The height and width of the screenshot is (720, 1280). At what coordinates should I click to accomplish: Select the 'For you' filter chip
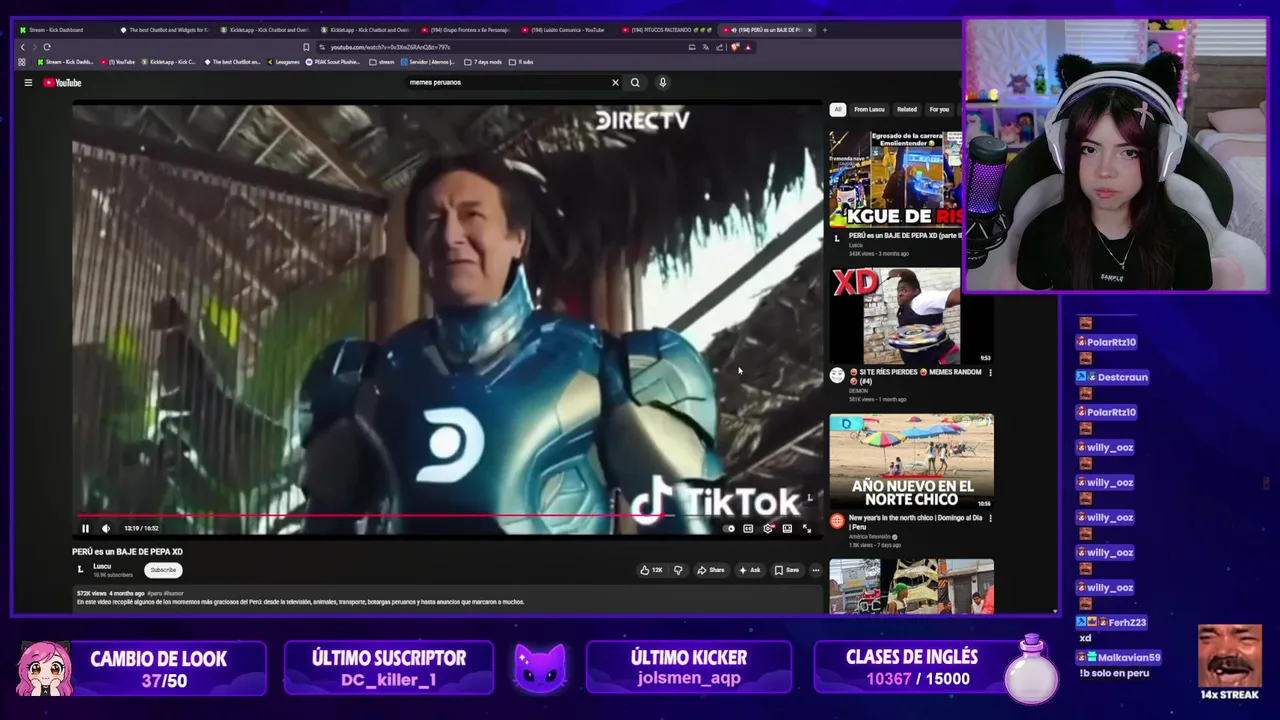tap(939, 109)
